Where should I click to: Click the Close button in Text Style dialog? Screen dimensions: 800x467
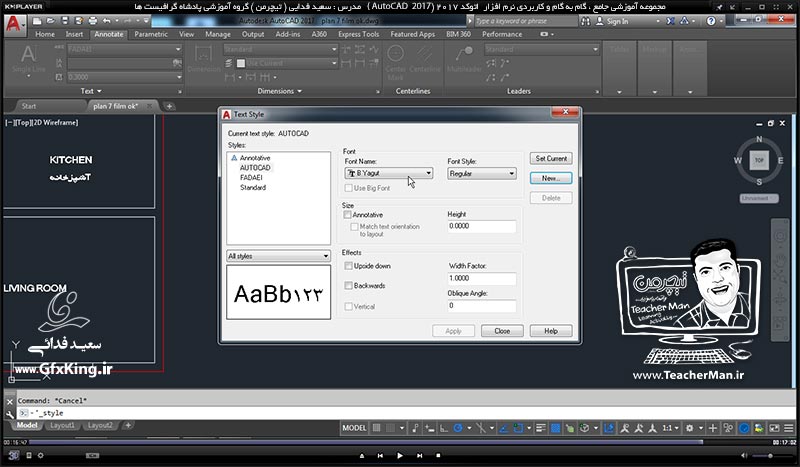tap(502, 331)
